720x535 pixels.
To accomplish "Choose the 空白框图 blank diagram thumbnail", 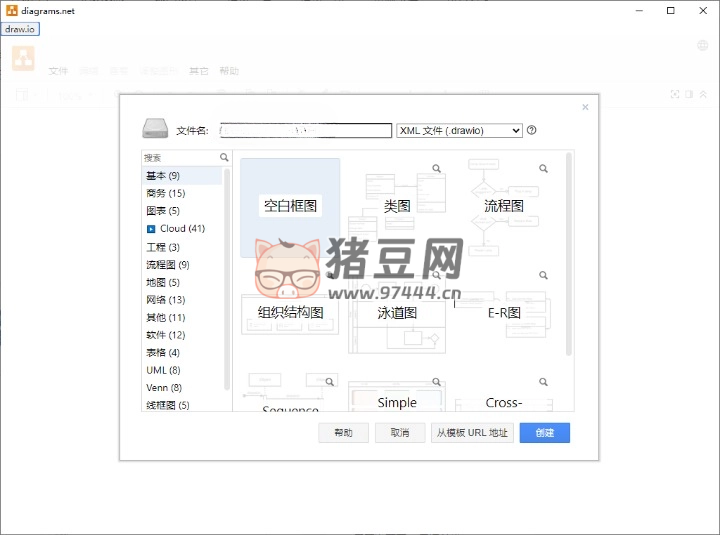I will pyautogui.click(x=290, y=206).
